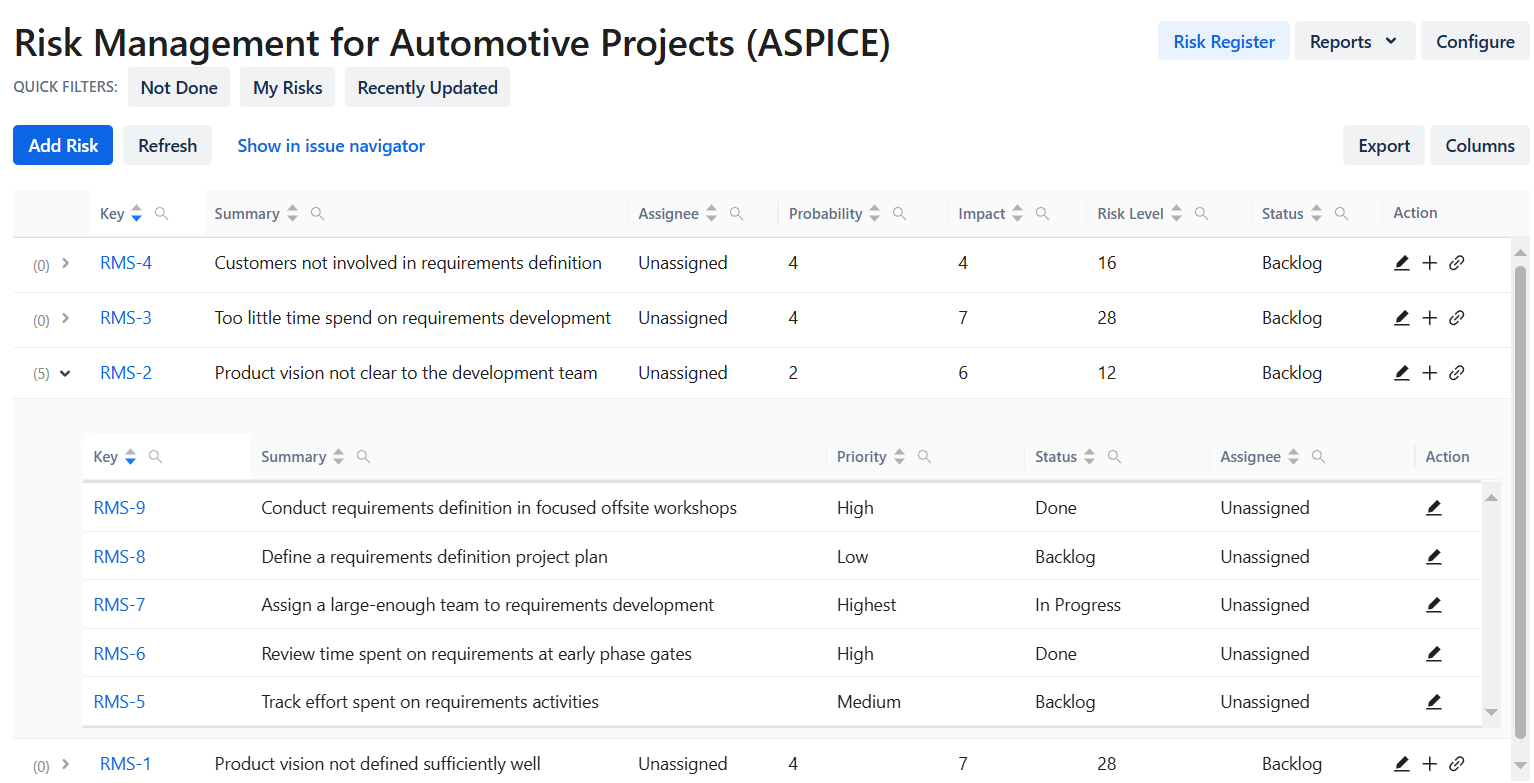The width and height of the screenshot is (1534, 783).
Task: Click the search icon beside Summary column header
Action: (x=317, y=213)
